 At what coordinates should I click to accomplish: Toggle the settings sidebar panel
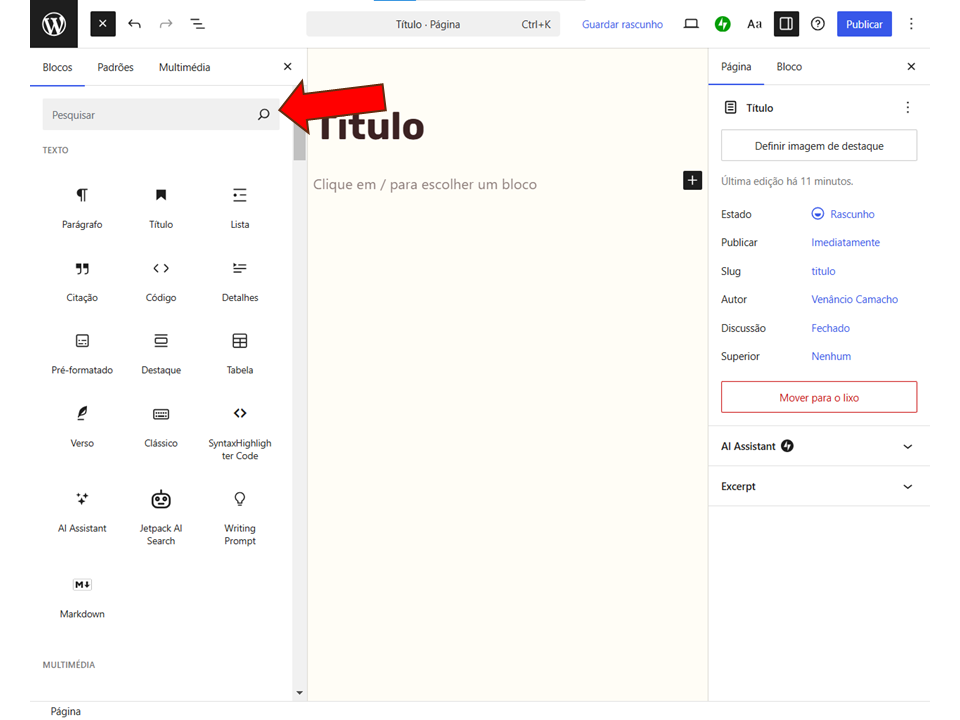click(786, 24)
